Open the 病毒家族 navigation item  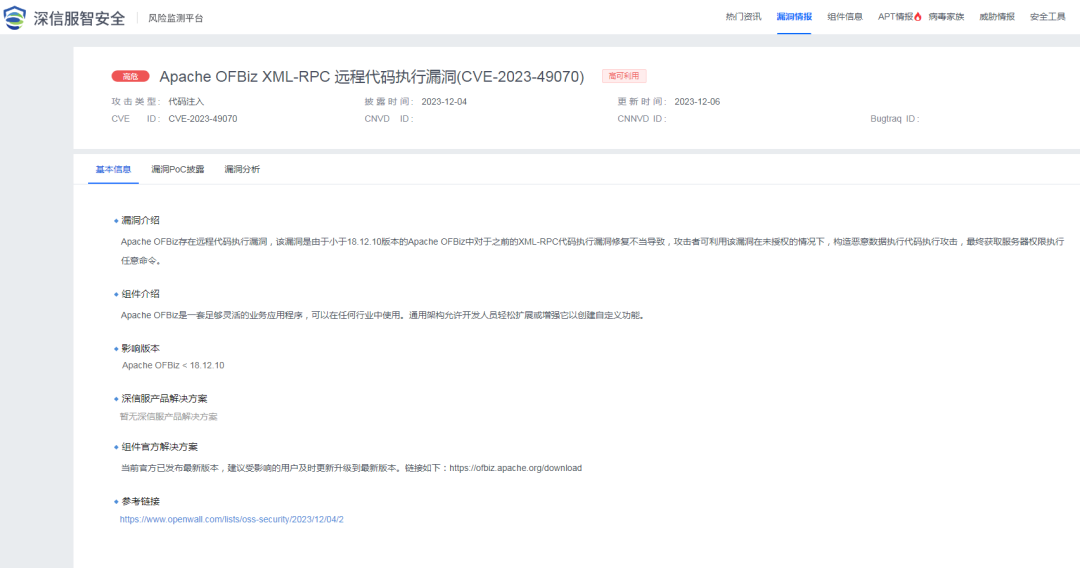(946, 17)
